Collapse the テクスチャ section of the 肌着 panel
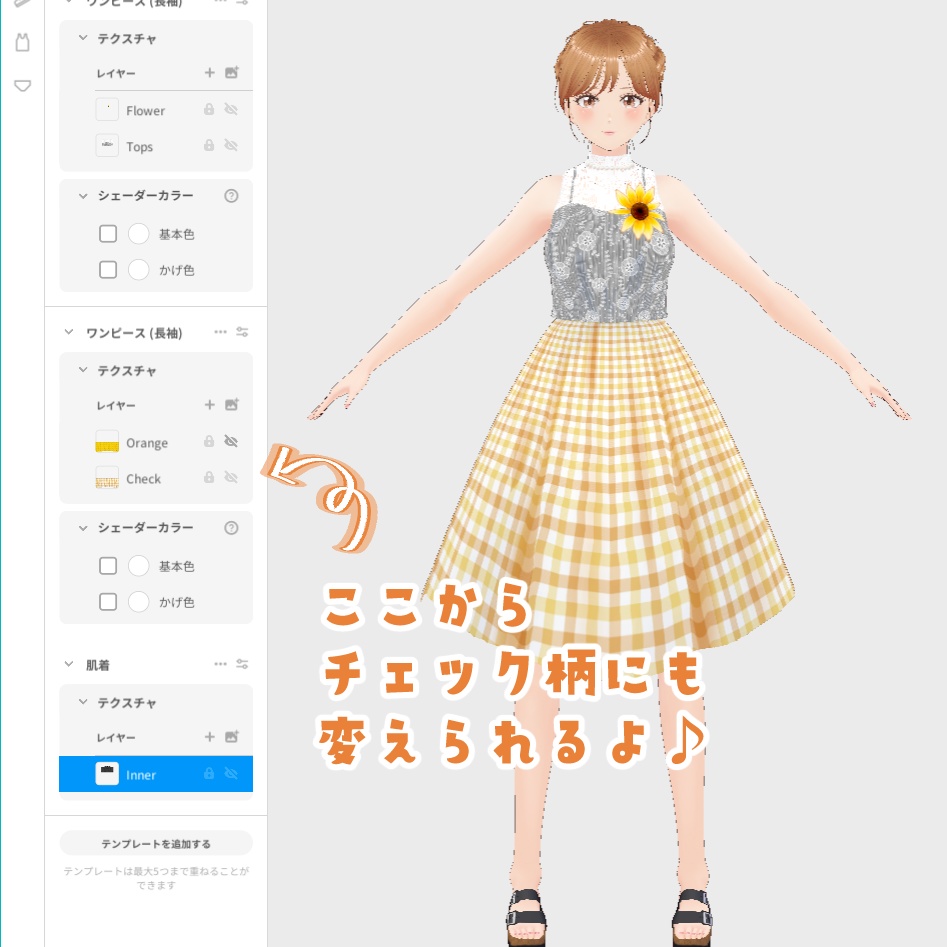Screen dimensions: 947x947 click(84, 702)
